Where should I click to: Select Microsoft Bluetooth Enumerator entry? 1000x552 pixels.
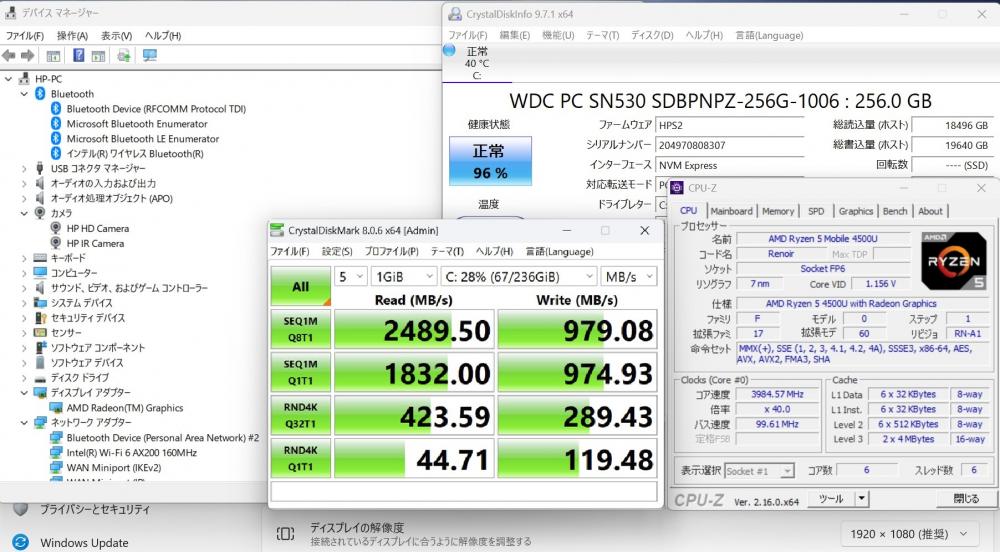[137, 124]
